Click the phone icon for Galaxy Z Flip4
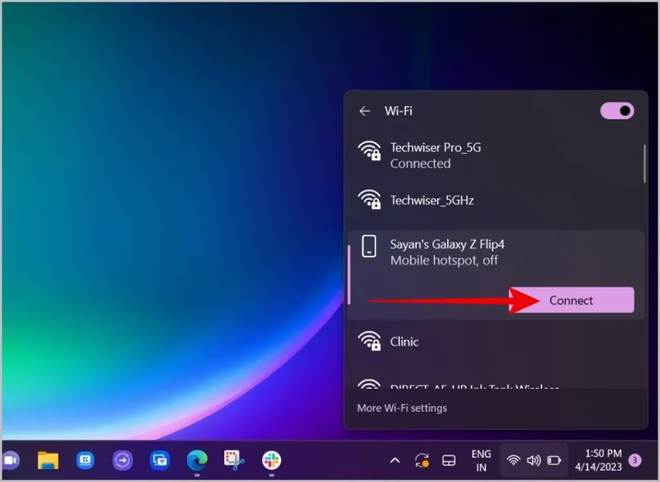The width and height of the screenshot is (660, 482). pyautogui.click(x=369, y=246)
